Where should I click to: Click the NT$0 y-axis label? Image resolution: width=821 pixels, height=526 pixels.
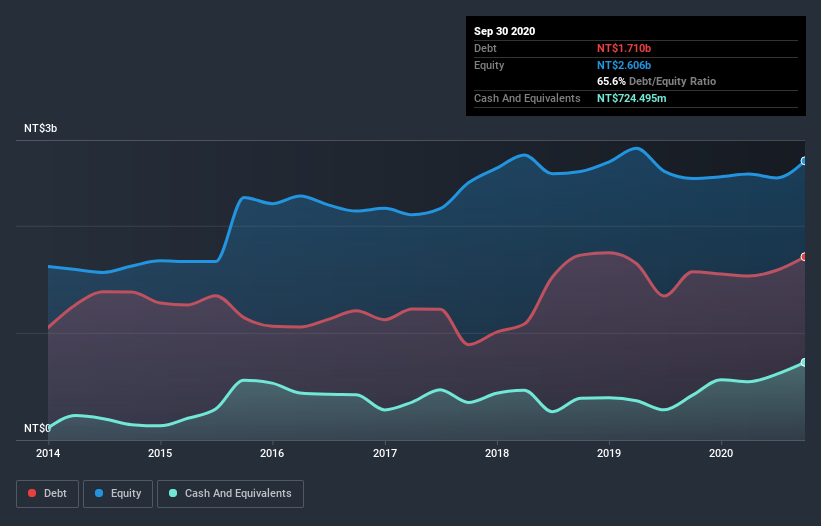point(37,428)
